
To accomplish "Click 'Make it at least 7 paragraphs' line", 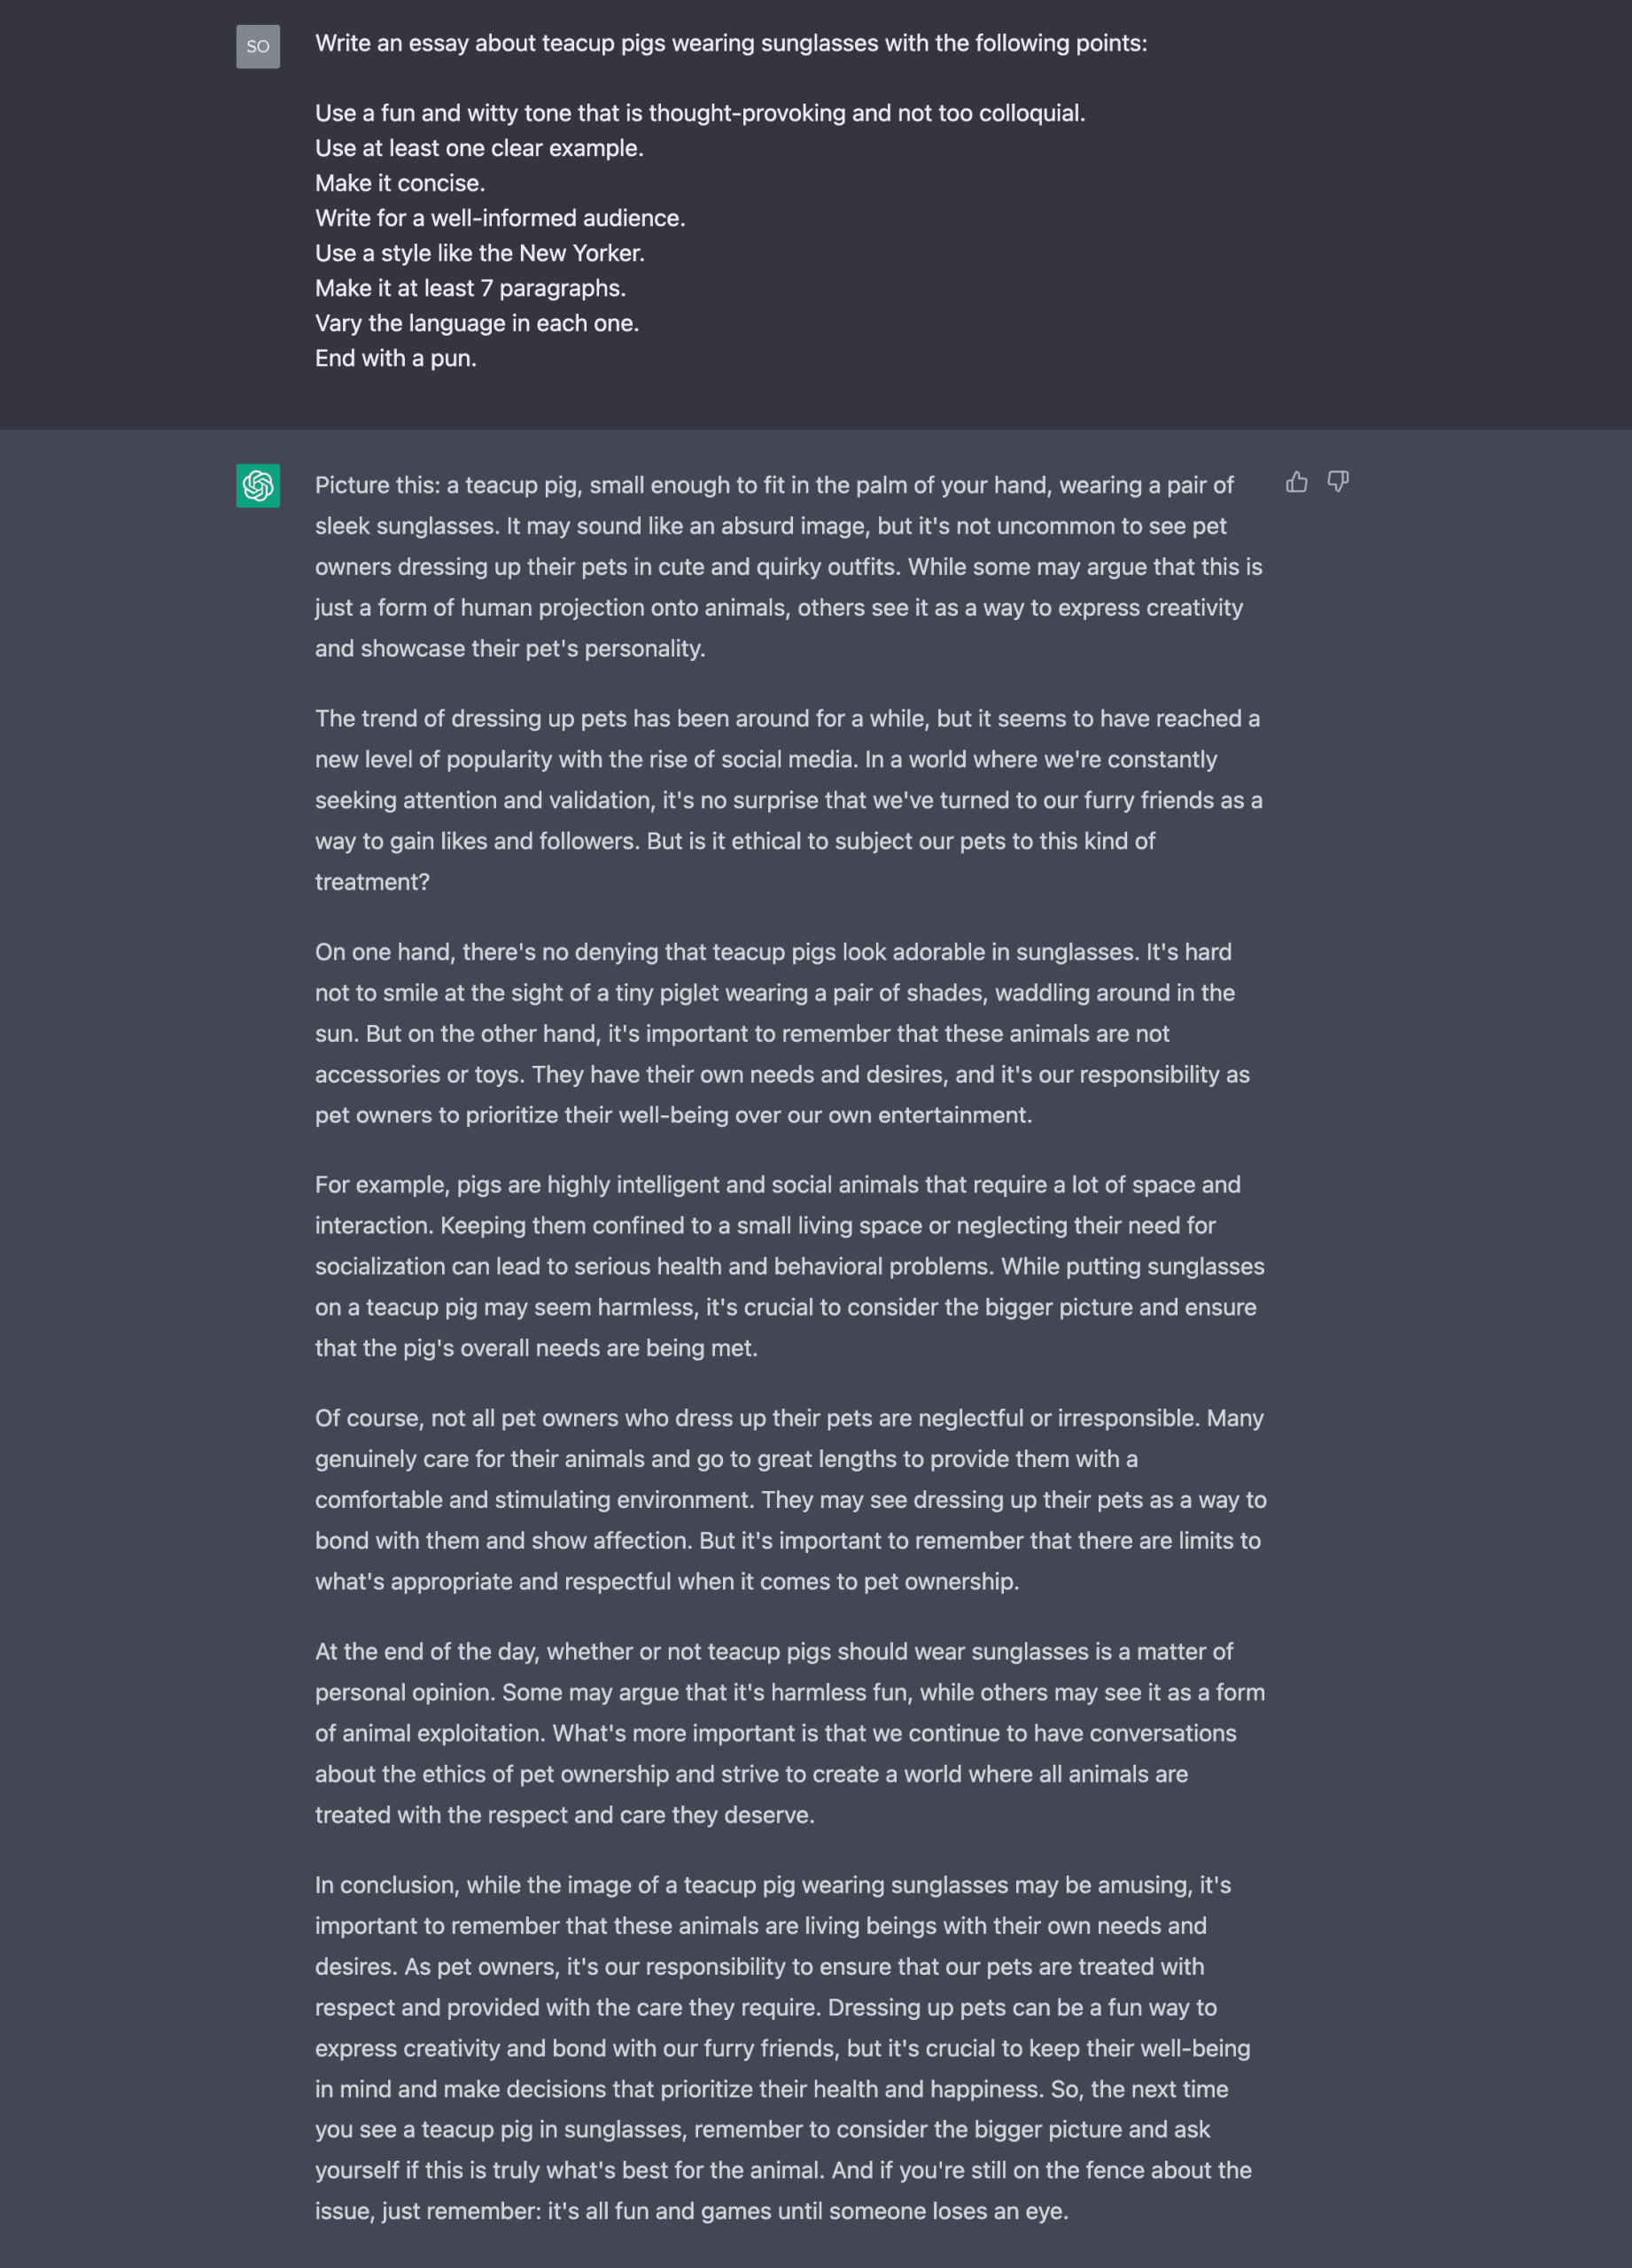I will coord(470,288).
